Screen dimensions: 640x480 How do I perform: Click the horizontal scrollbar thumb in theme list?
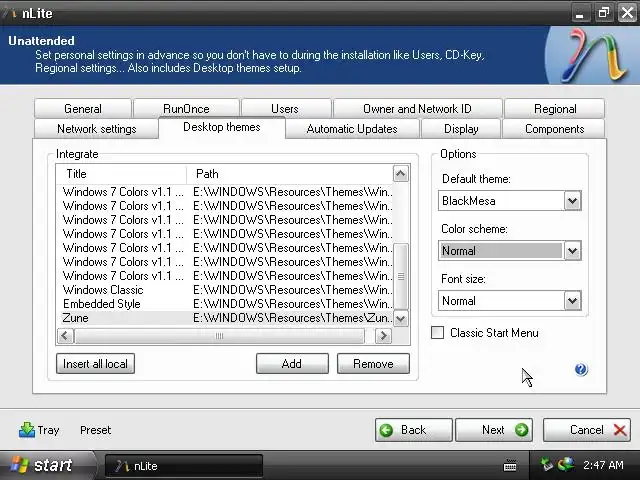point(220,336)
